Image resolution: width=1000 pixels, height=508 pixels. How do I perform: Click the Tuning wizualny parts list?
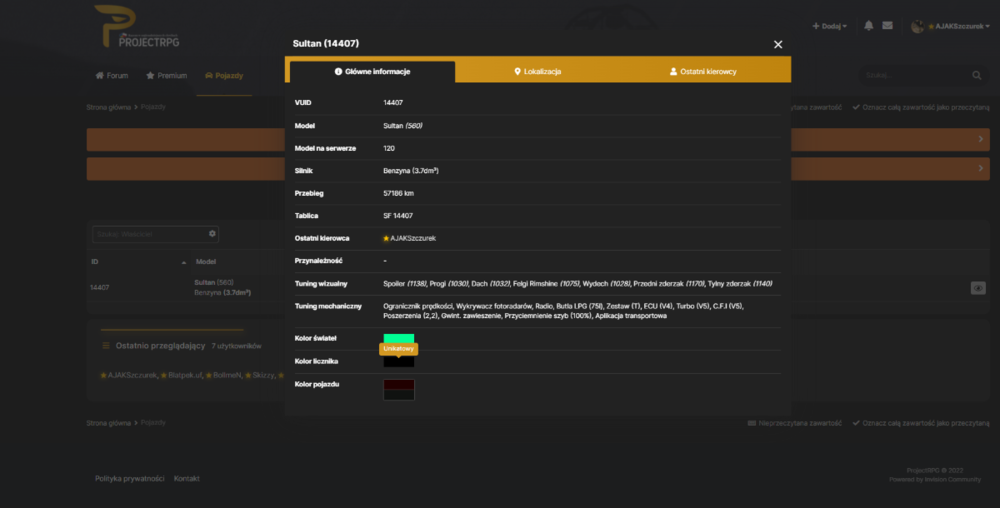(x=577, y=284)
